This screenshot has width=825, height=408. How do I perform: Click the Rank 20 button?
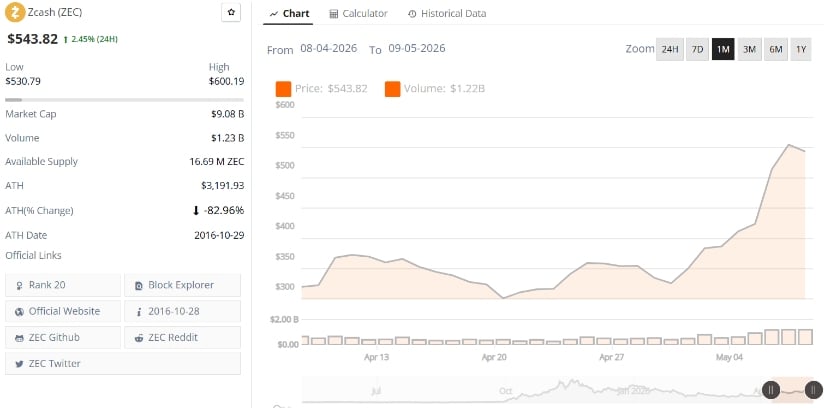tap(63, 285)
